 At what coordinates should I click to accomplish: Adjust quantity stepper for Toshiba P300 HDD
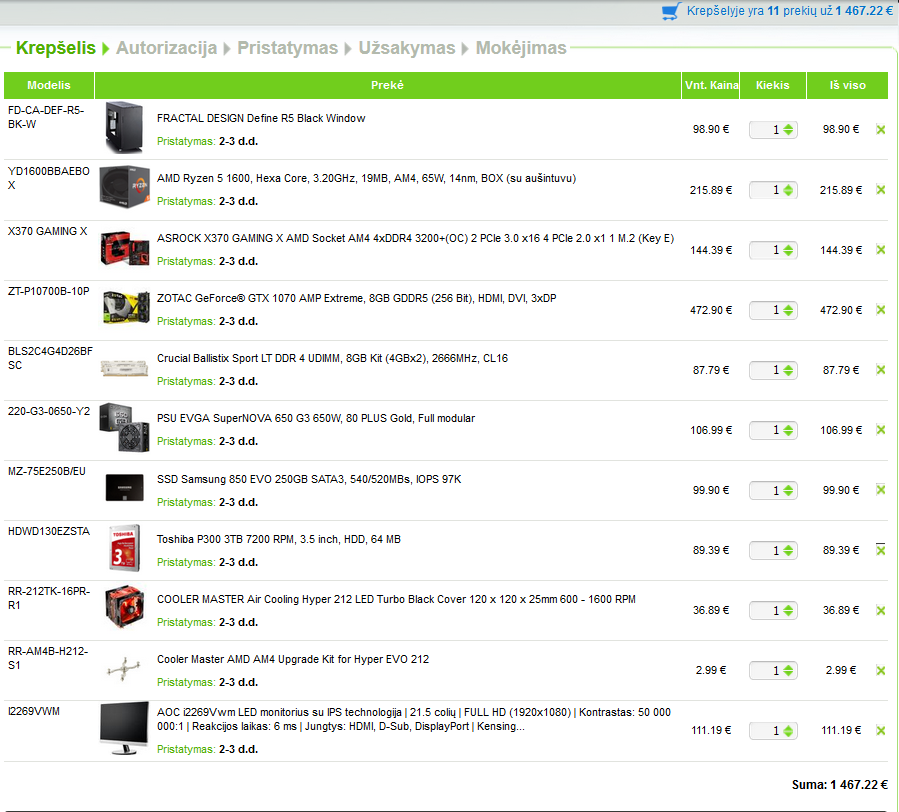coord(788,551)
